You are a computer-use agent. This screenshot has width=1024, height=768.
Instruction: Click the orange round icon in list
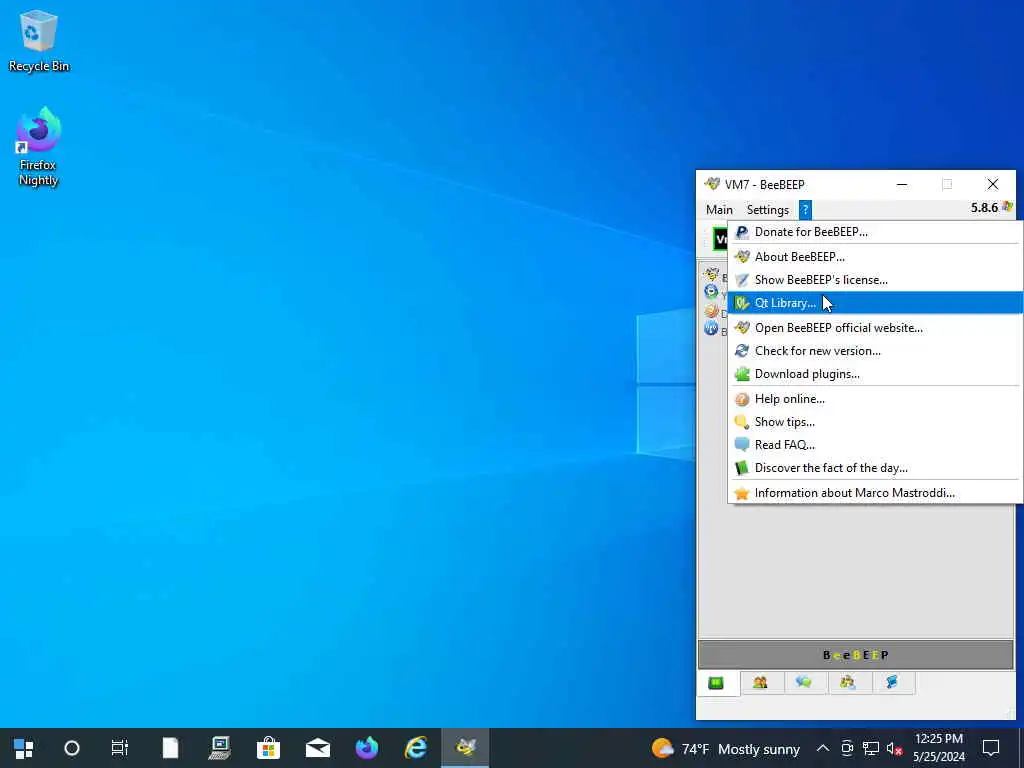click(711, 311)
